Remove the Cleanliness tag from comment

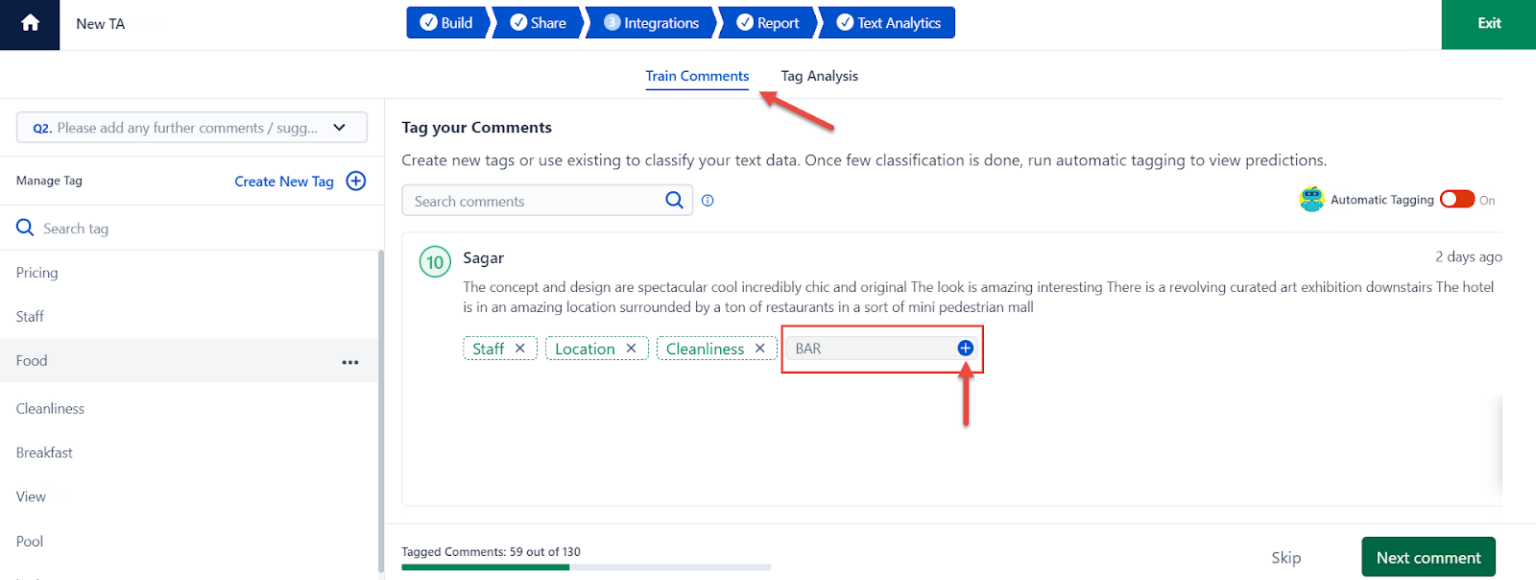(x=760, y=348)
